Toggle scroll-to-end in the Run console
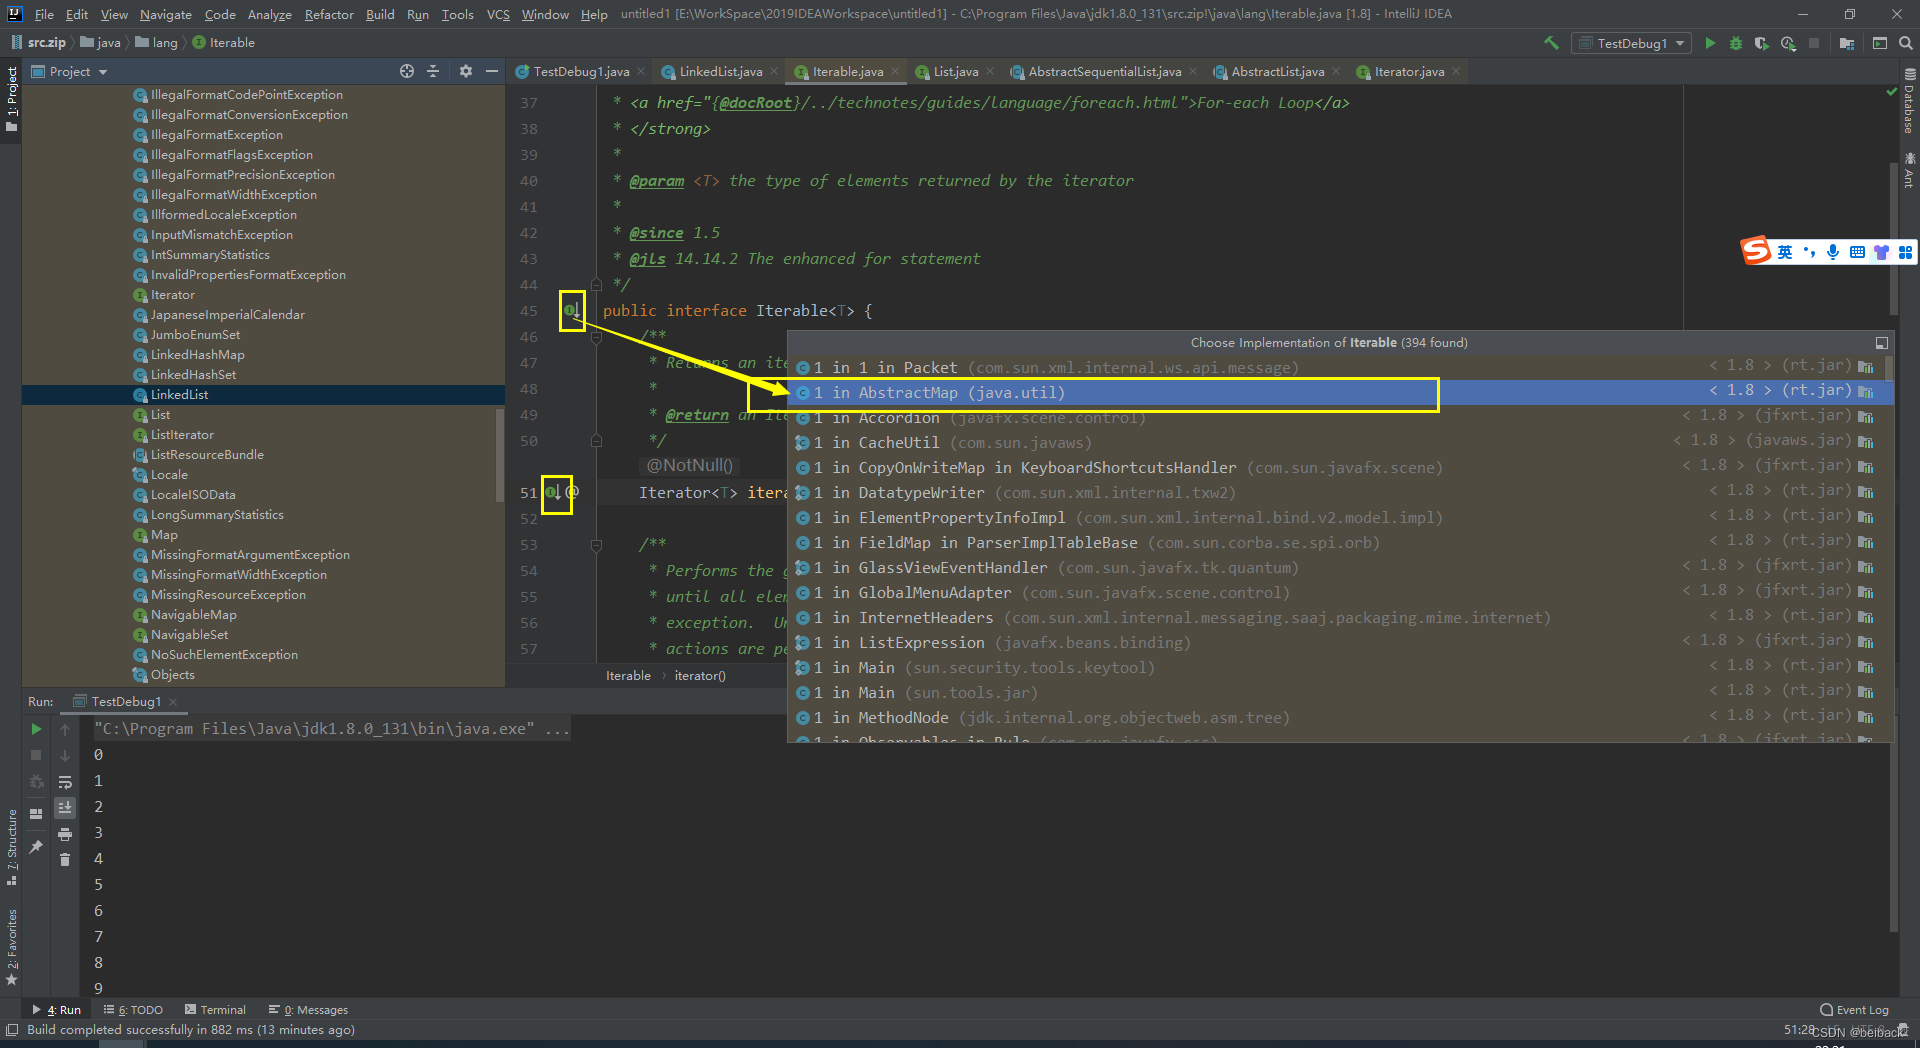 coord(65,808)
